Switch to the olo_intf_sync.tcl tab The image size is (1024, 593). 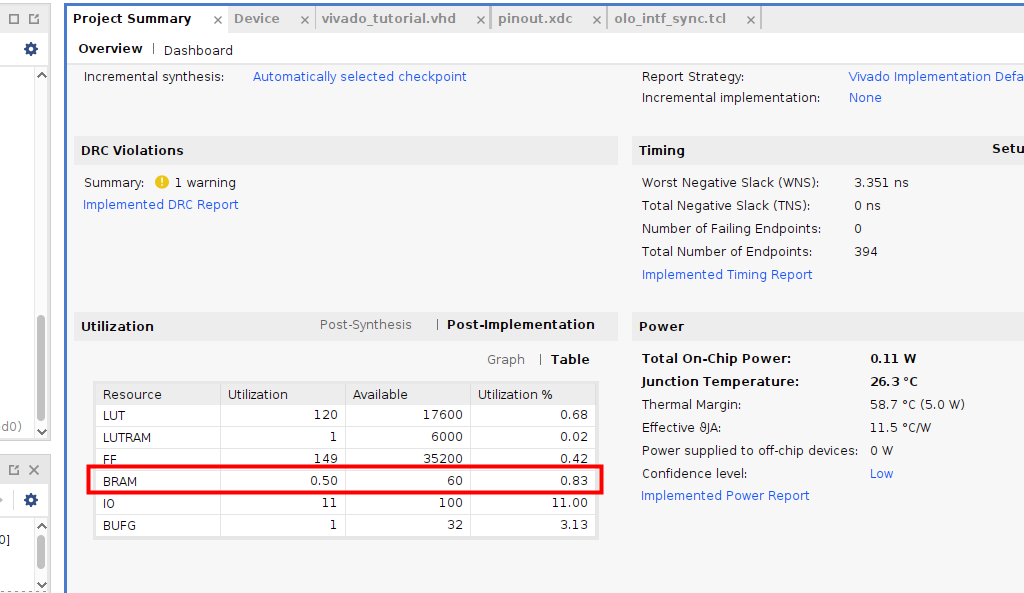point(670,19)
